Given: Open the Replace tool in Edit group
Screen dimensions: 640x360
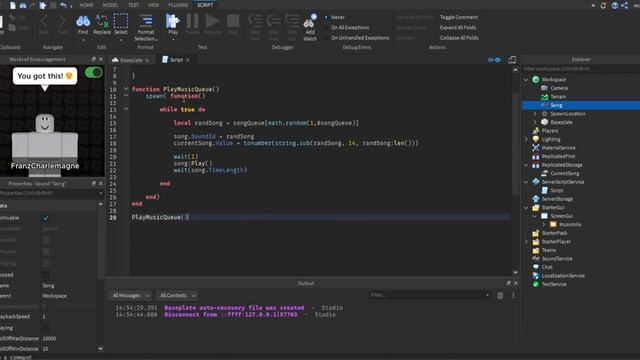Looking at the screenshot, I should [102, 25].
